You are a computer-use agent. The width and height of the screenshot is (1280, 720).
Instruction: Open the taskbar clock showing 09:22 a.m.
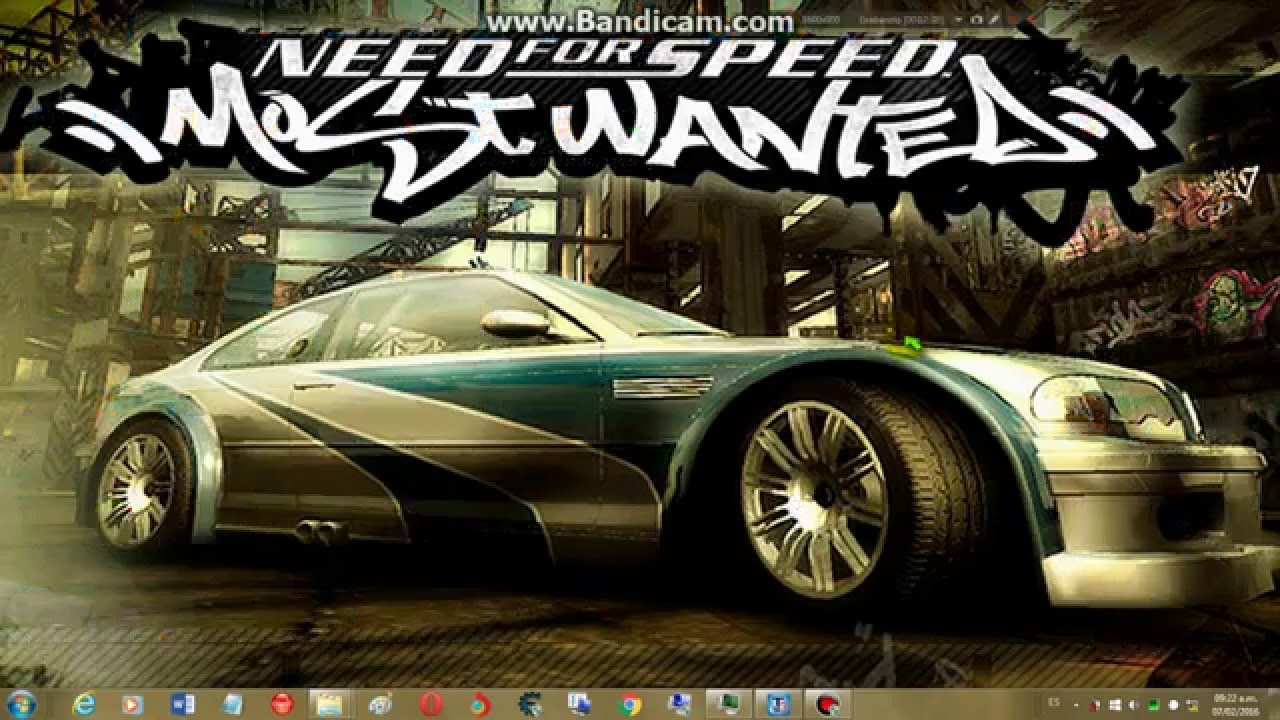click(1236, 705)
